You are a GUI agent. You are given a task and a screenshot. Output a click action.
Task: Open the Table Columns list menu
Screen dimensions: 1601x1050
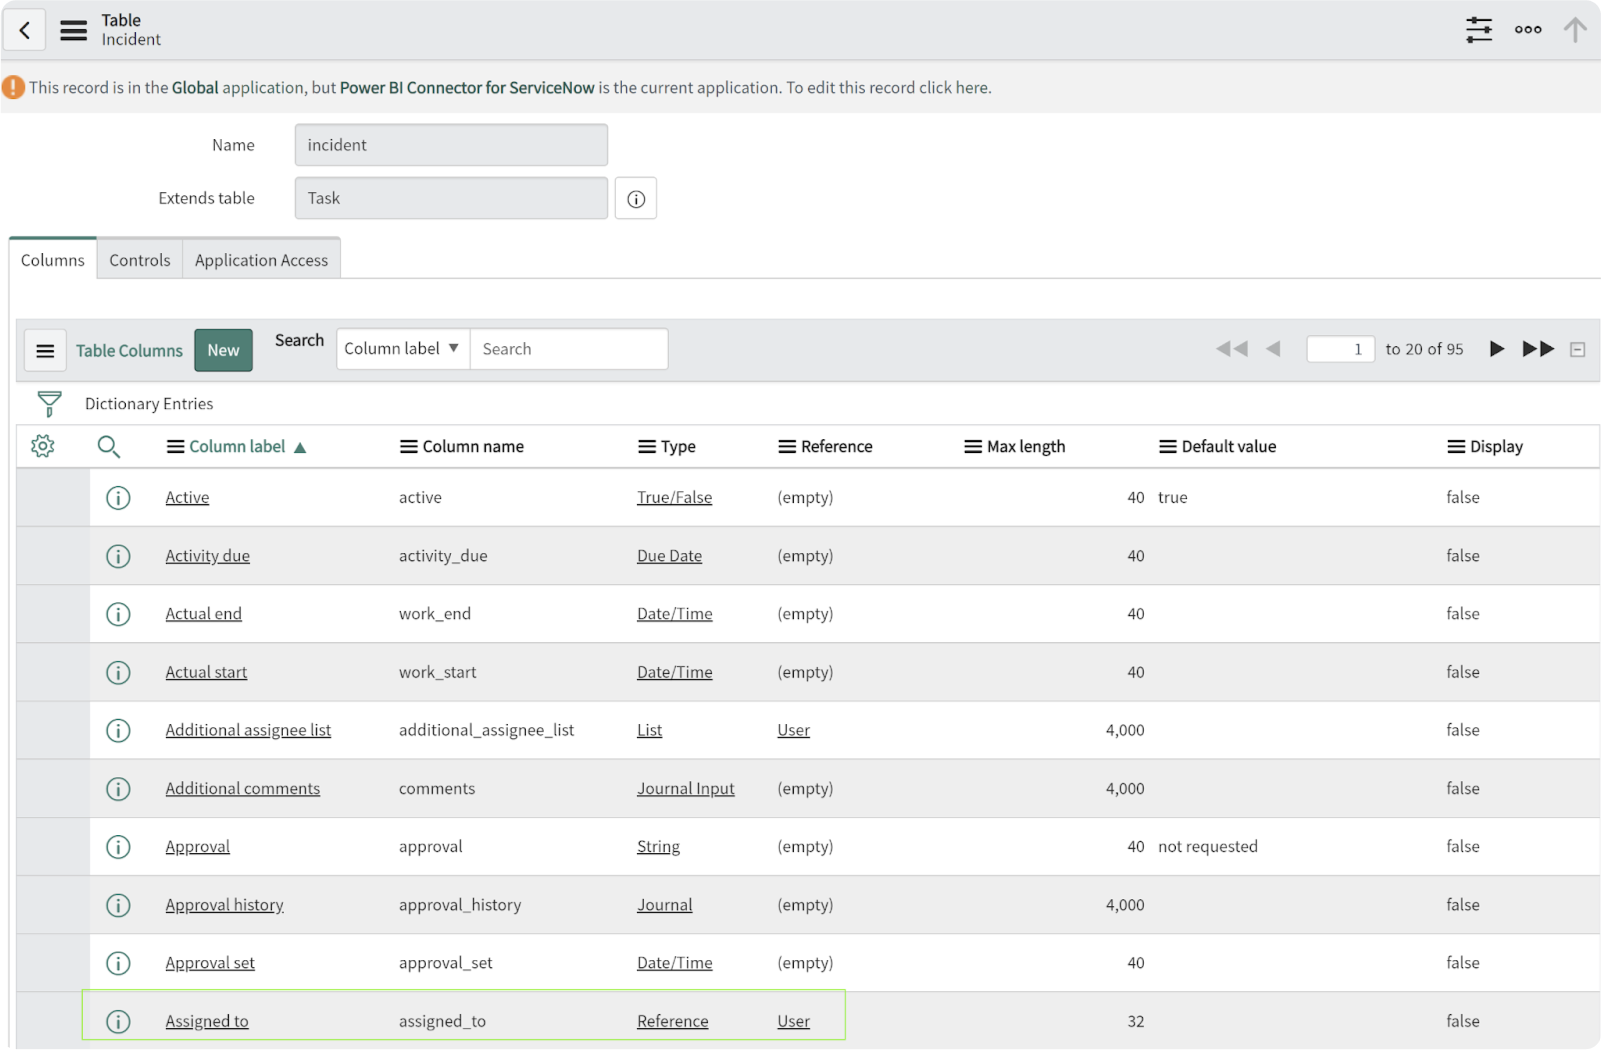(45, 350)
